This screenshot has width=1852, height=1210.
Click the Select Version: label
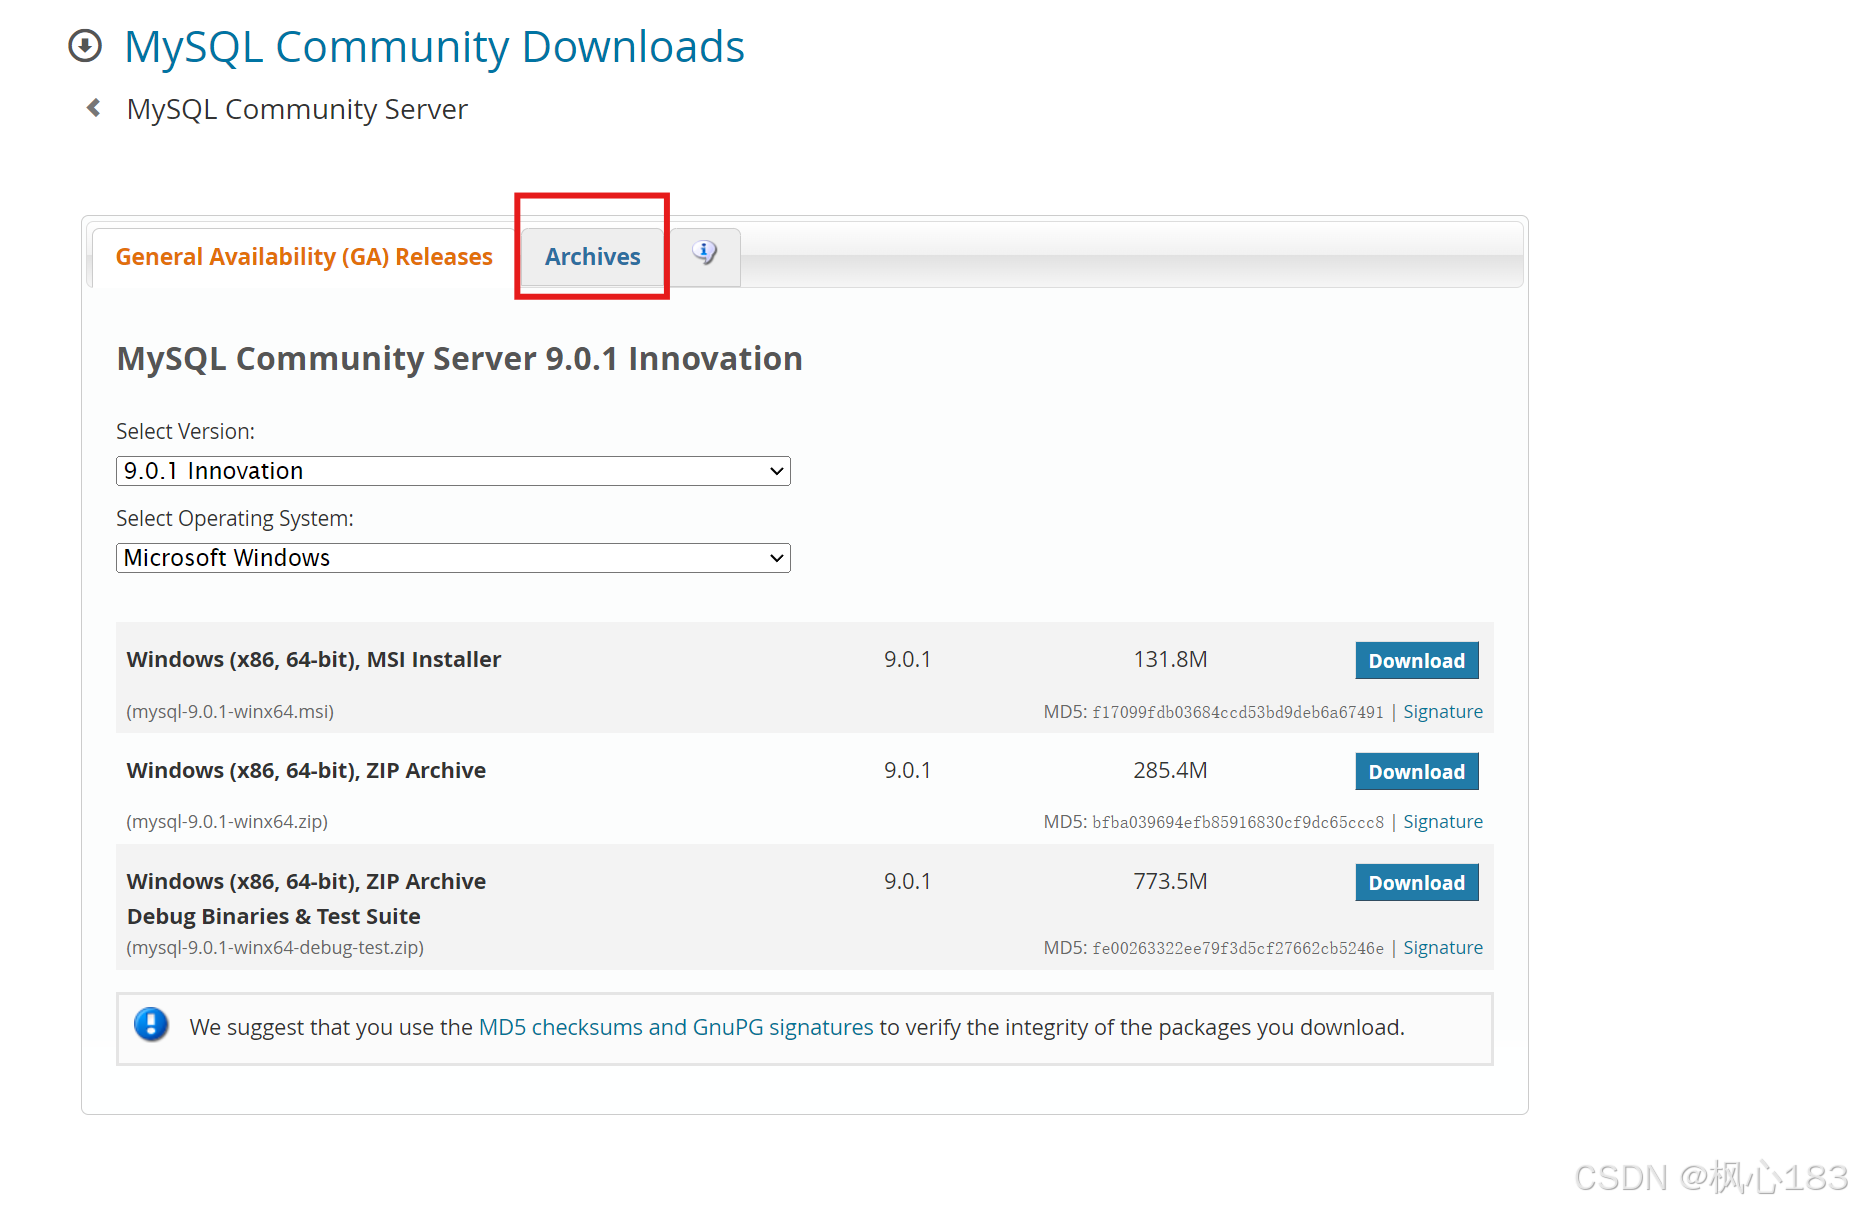185,432
